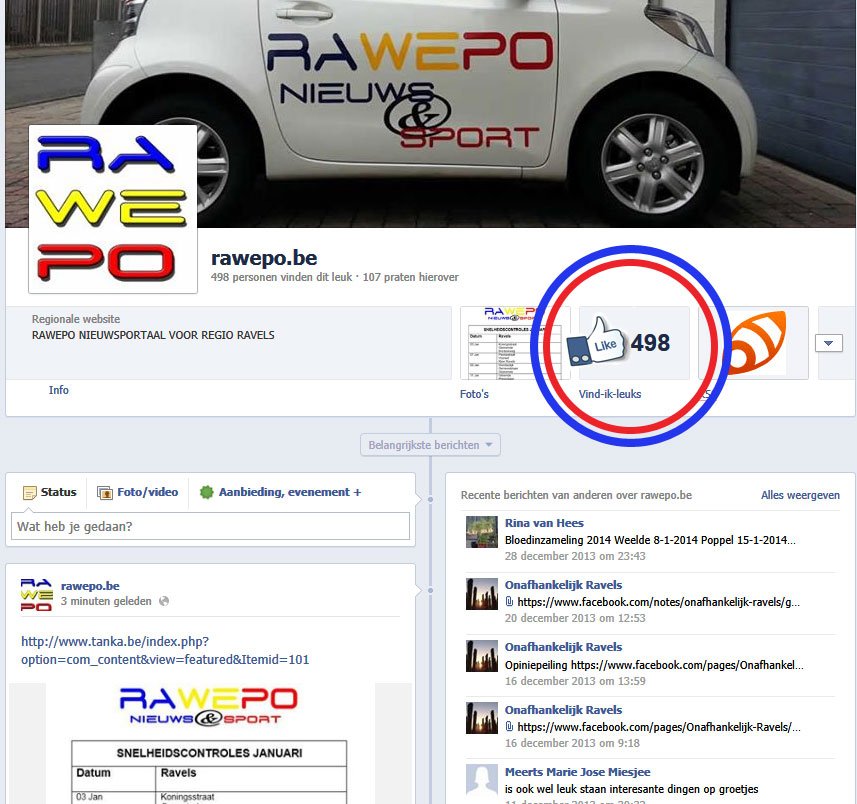
Task: Choose Aanbieding, evenement + option
Action: coord(281,492)
